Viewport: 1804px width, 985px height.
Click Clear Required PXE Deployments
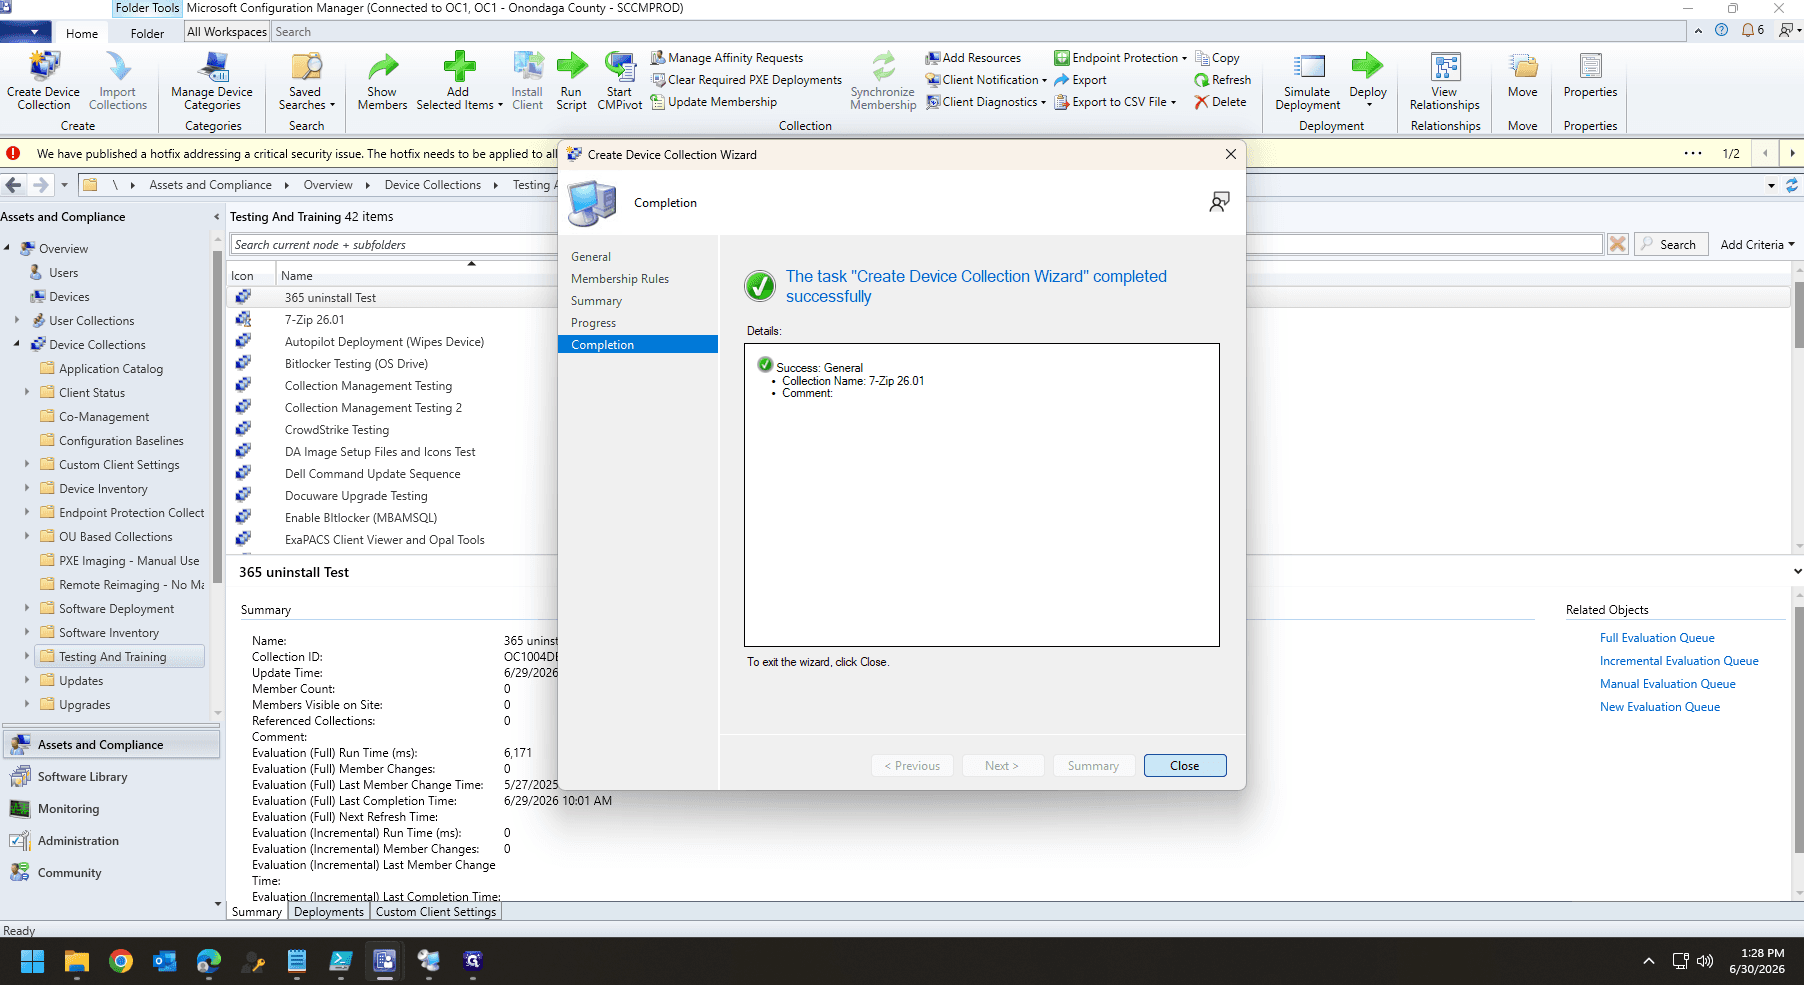[x=746, y=80]
